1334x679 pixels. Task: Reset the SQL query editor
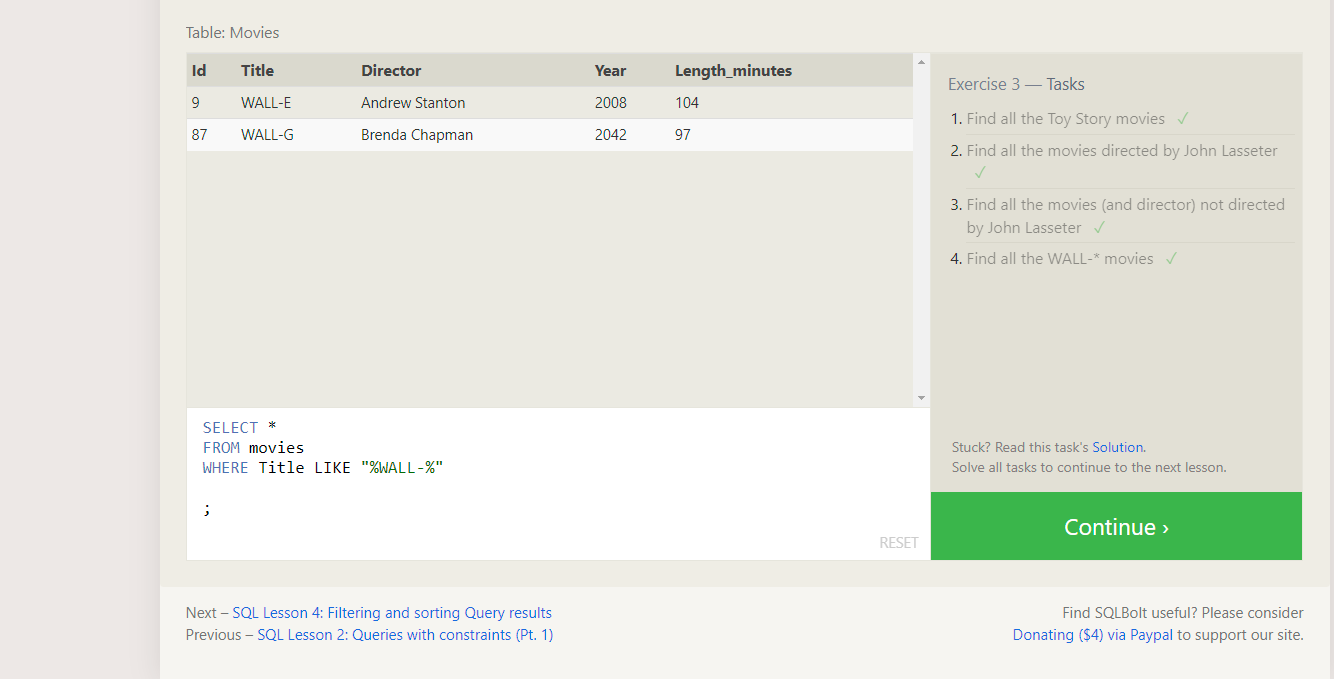click(898, 542)
